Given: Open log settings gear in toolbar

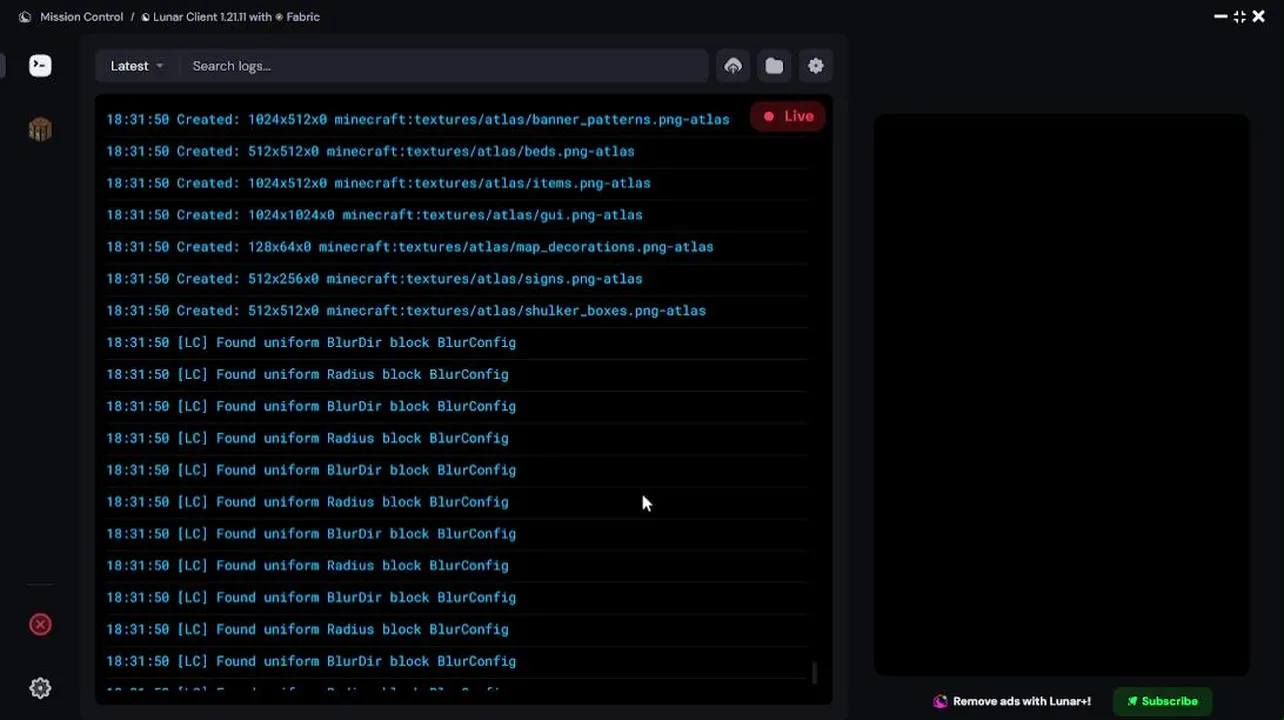Looking at the screenshot, I should [816, 66].
